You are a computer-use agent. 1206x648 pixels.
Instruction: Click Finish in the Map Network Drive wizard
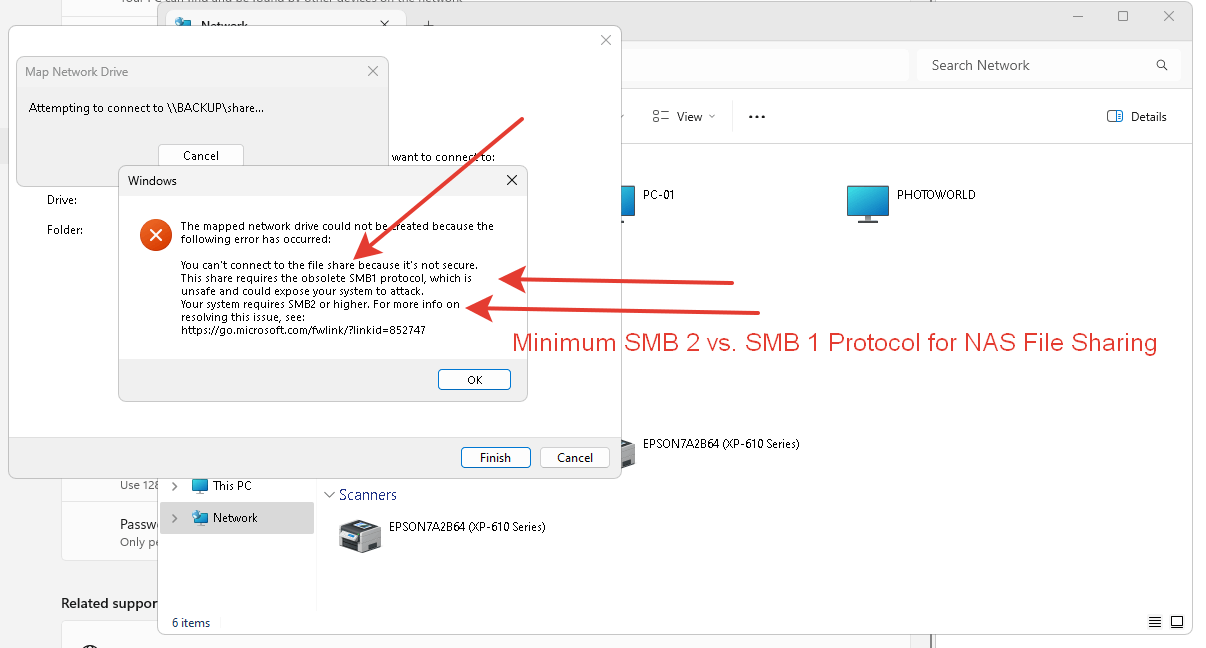point(495,457)
